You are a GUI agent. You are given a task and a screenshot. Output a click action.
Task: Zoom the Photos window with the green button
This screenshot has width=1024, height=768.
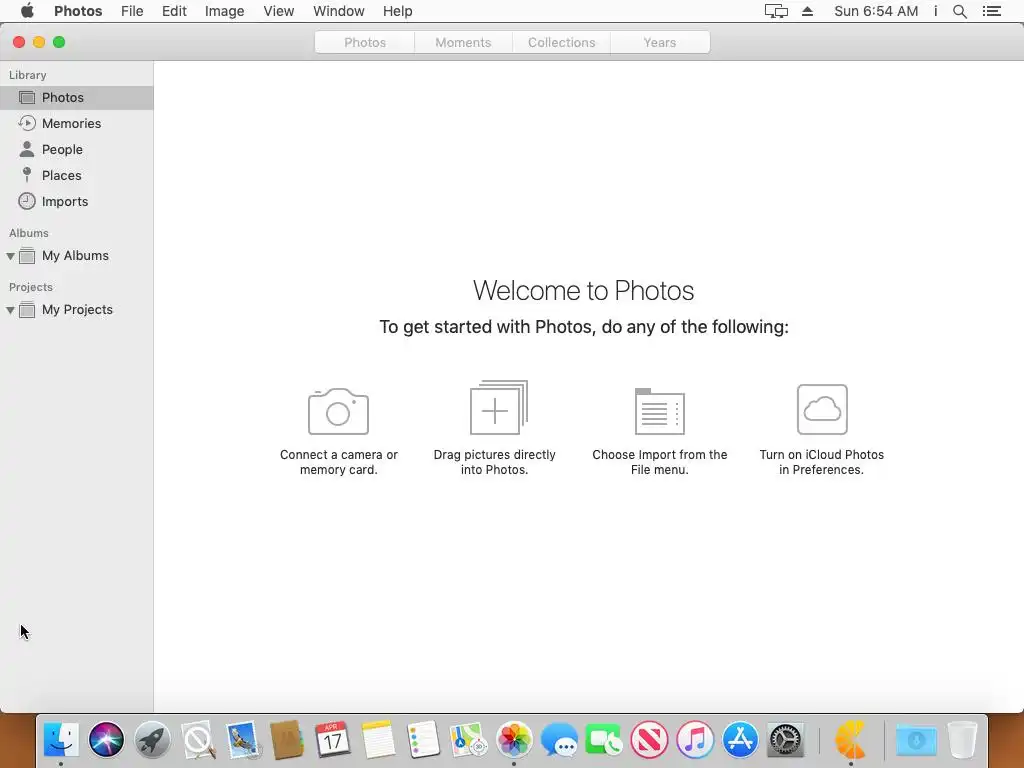[x=59, y=42]
